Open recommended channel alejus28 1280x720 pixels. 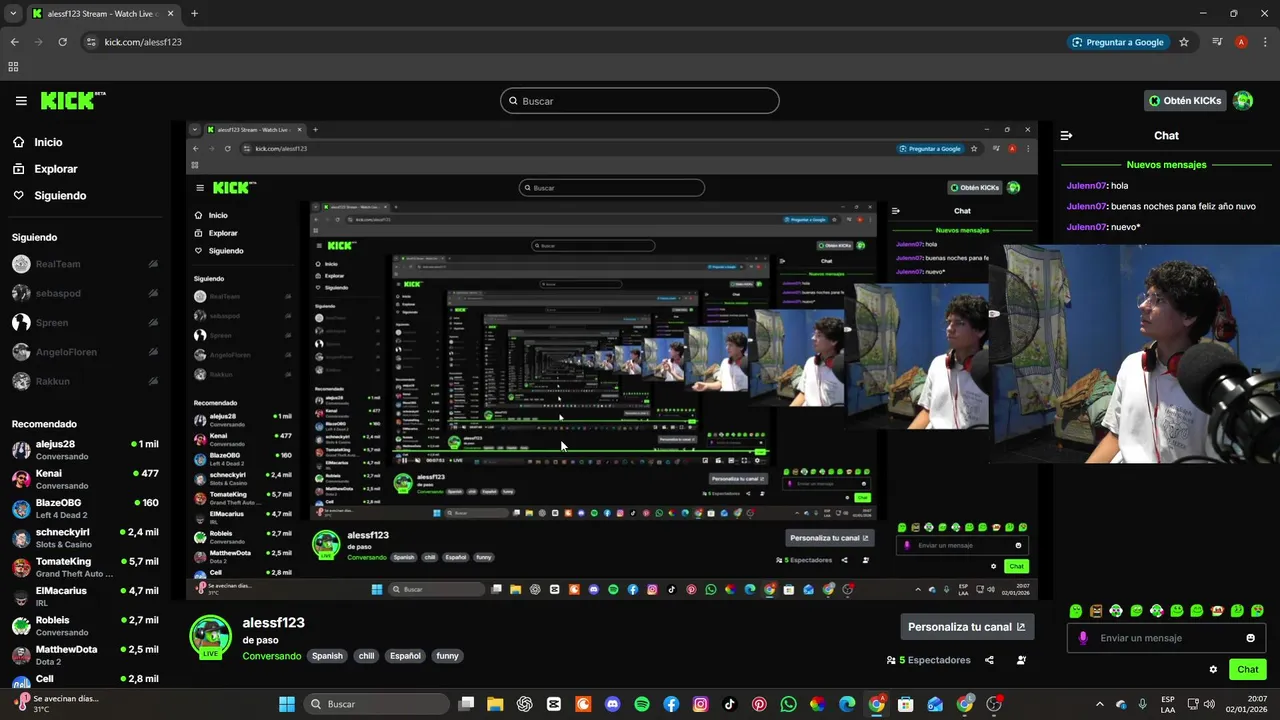pos(85,450)
